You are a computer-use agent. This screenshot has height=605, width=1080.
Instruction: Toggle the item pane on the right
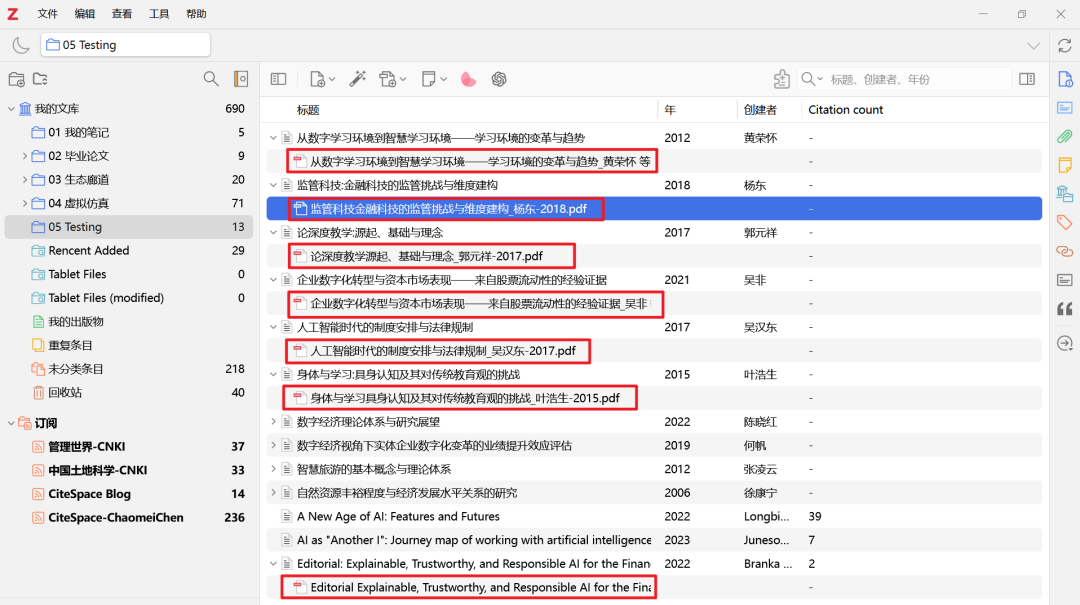click(1027, 79)
